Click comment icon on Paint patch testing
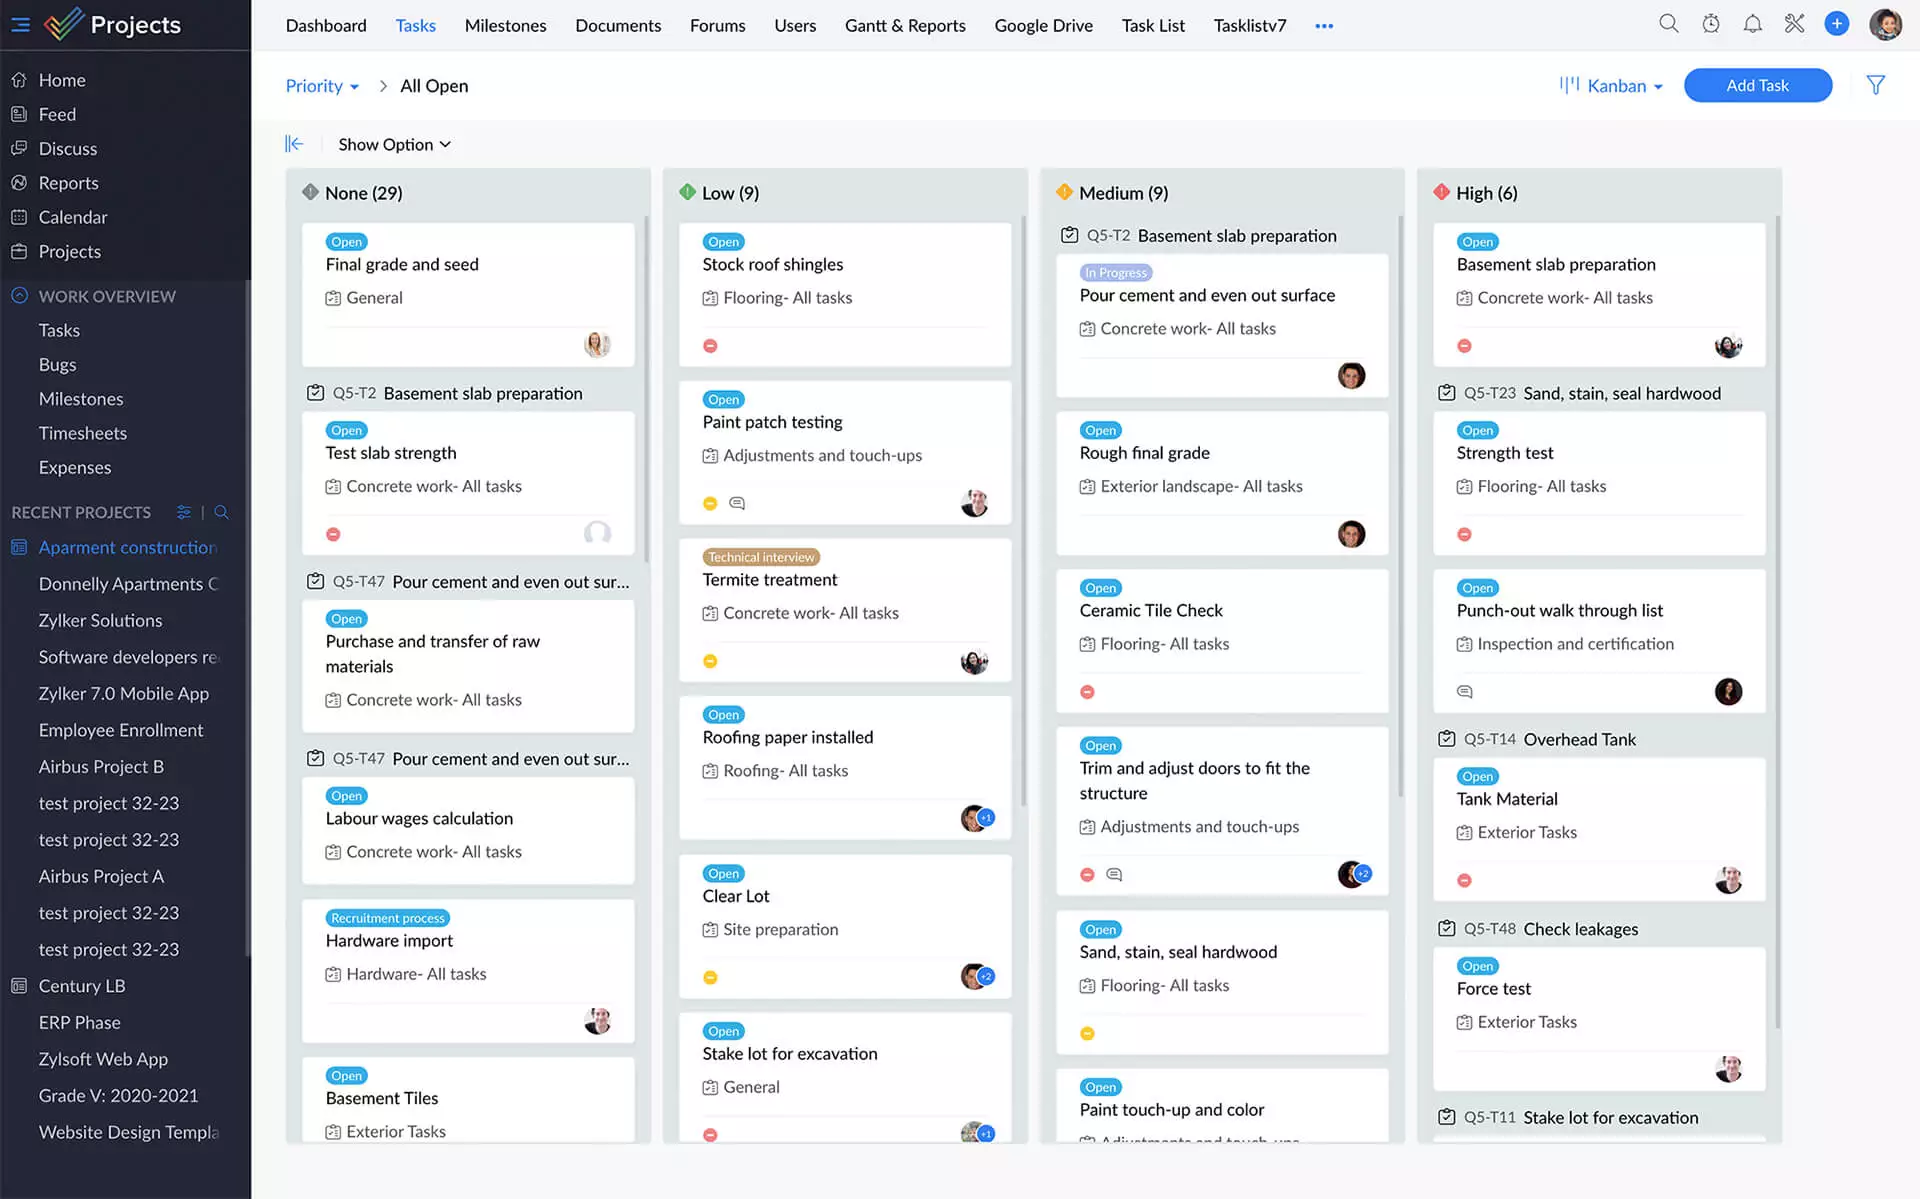Screen dimensions: 1920x1199 click(737, 503)
